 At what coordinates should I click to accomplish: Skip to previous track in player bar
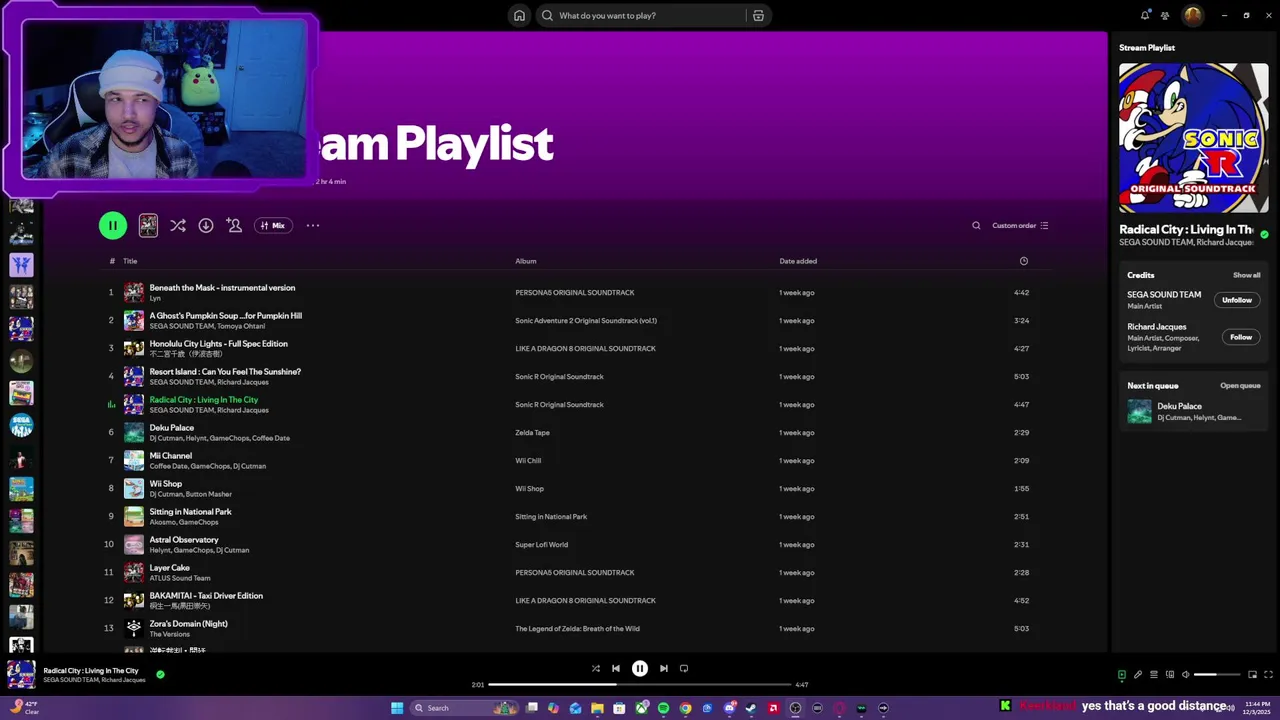point(616,669)
